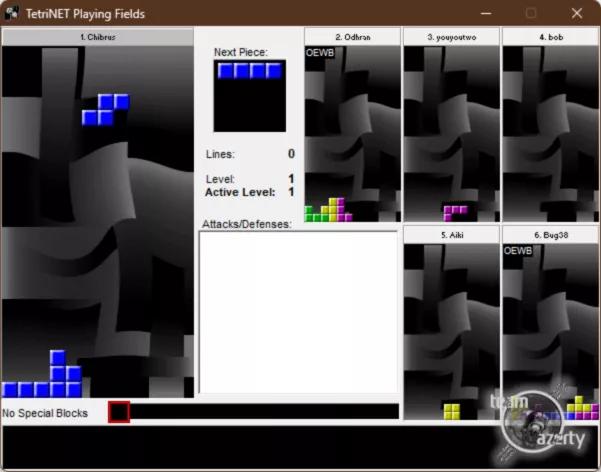The width and height of the screenshot is (601, 472).
Task: Select the '5. Aiki' player field header
Action: point(452,235)
